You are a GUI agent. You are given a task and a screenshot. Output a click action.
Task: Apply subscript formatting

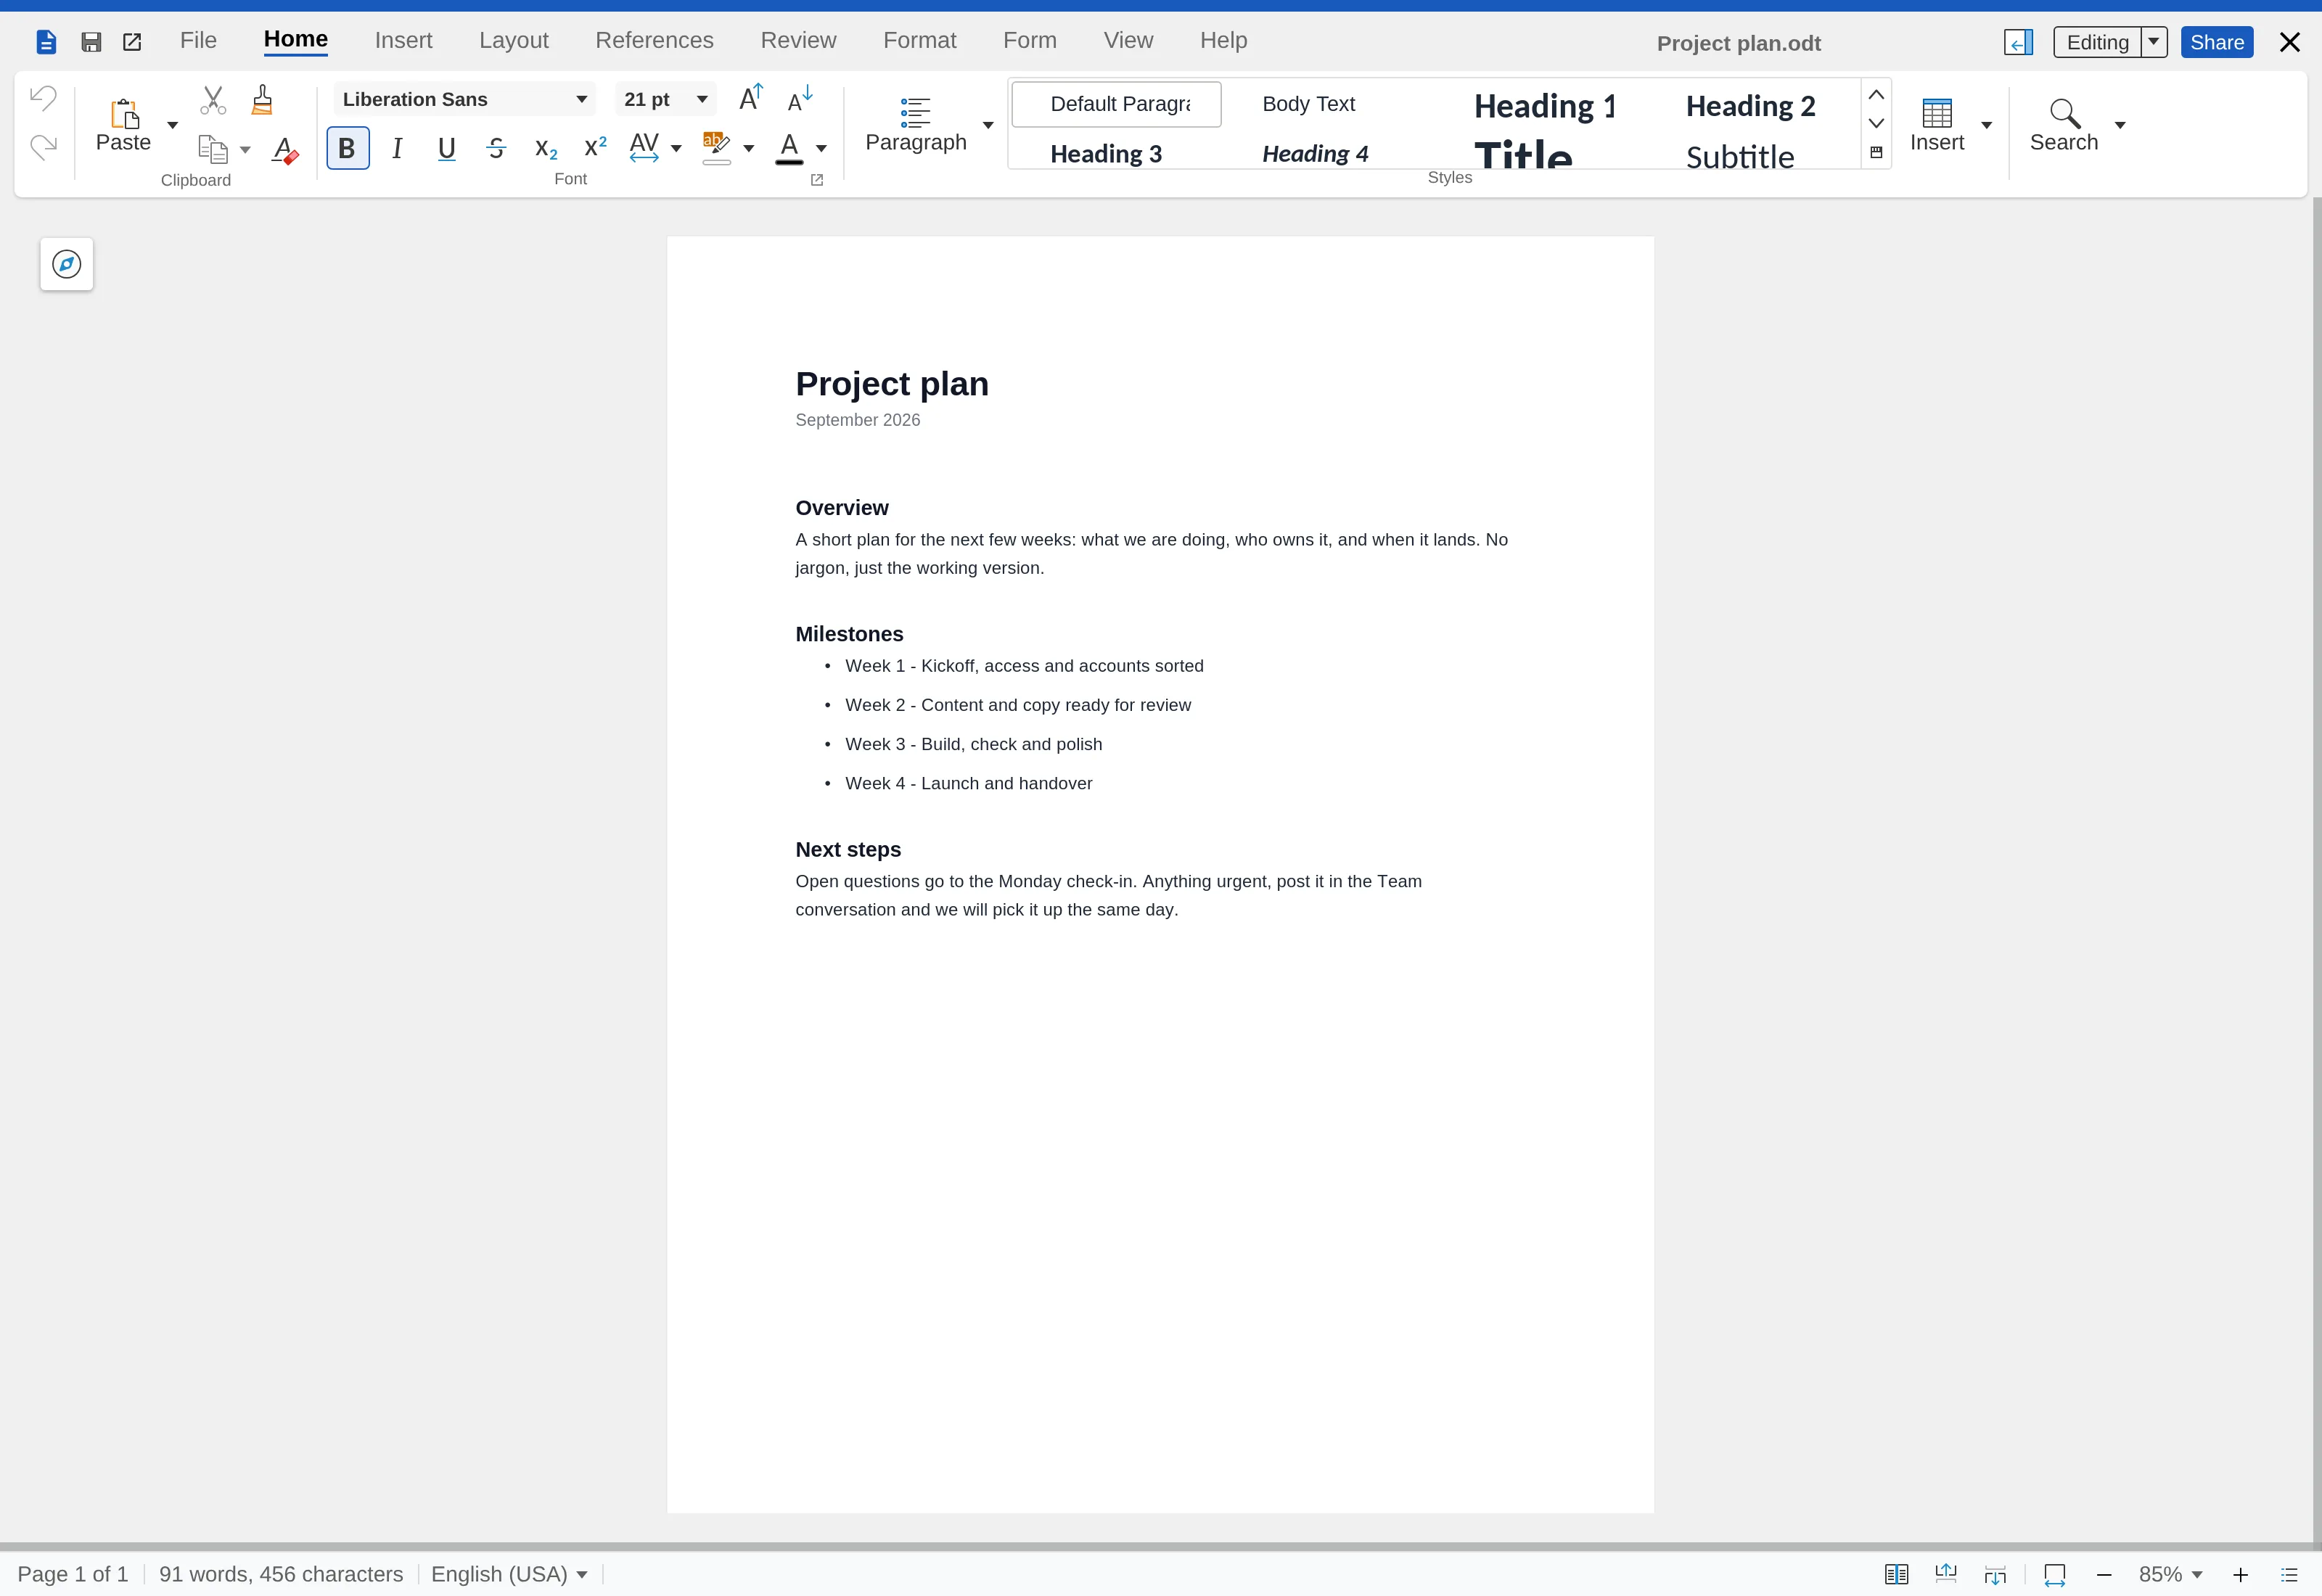click(546, 148)
